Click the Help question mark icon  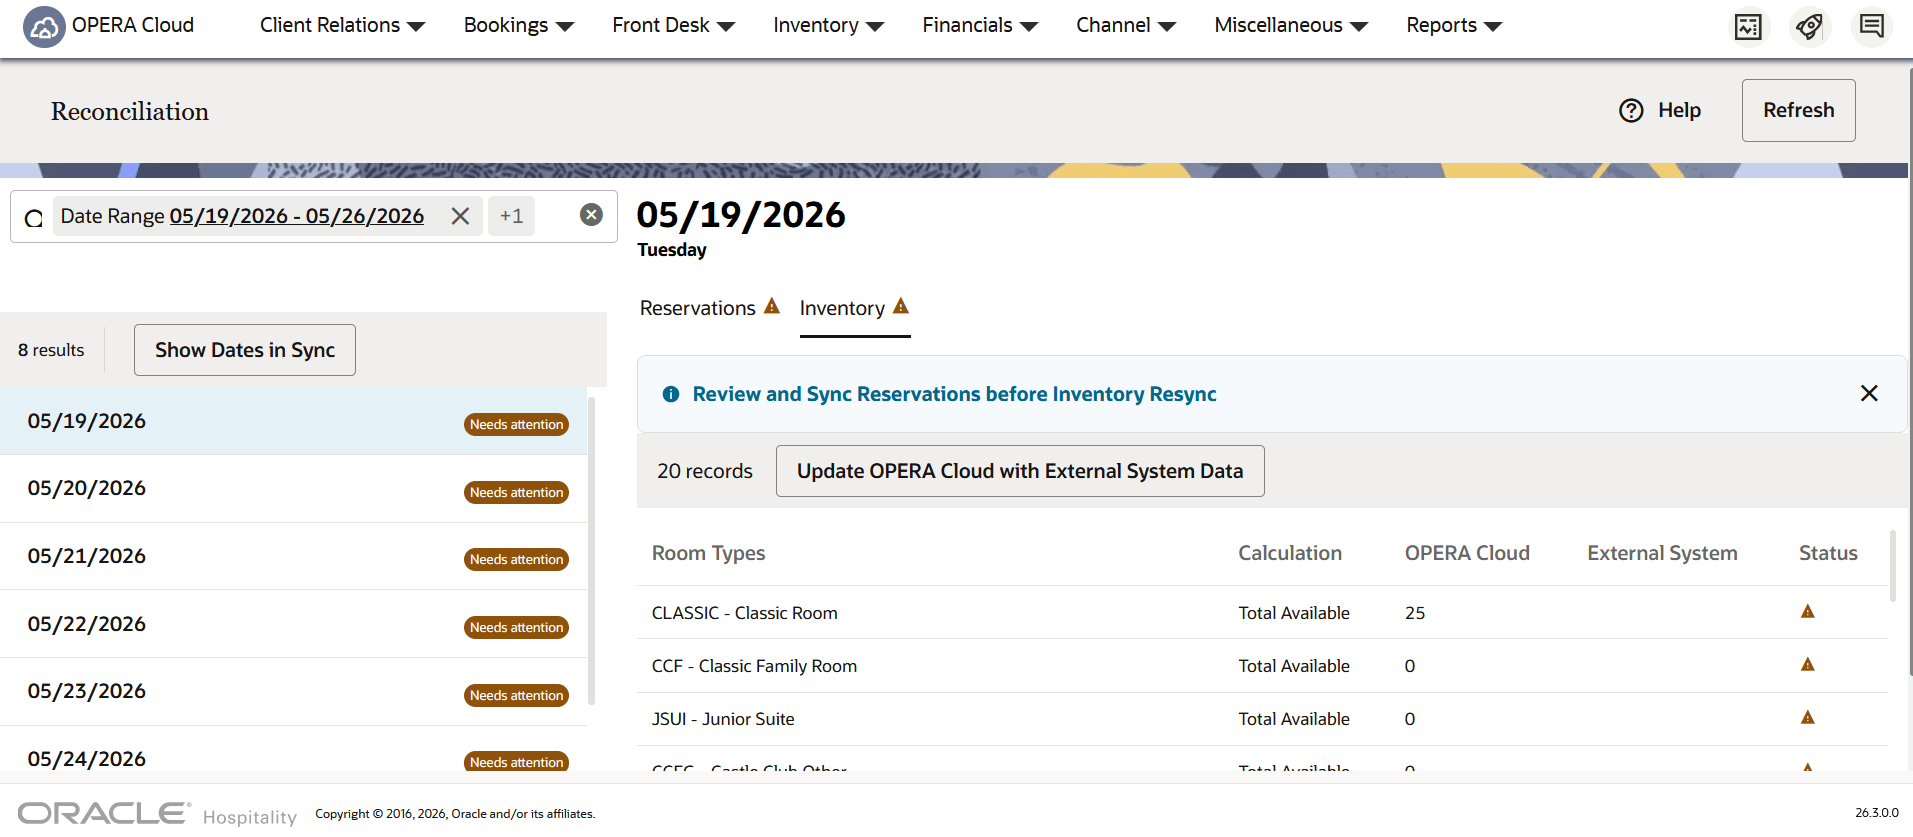(x=1631, y=110)
